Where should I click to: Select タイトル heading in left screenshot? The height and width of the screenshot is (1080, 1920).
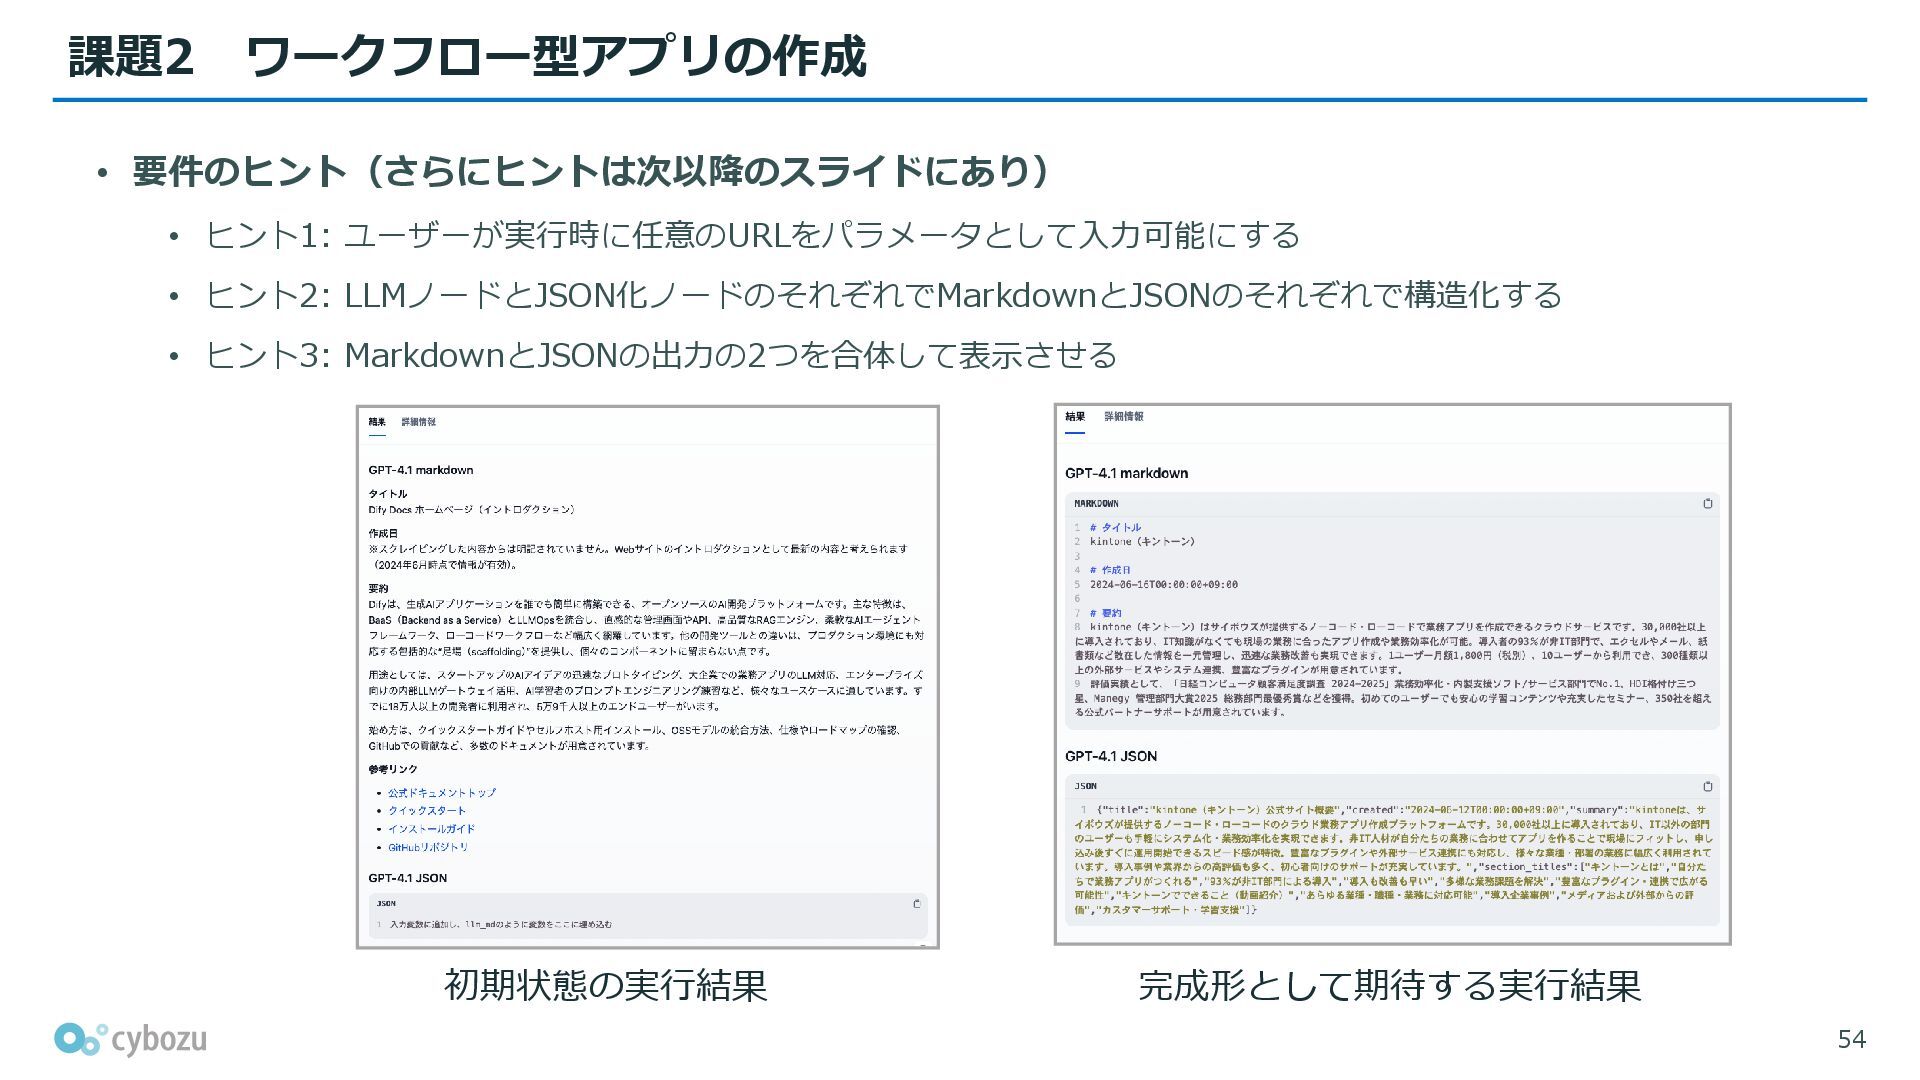click(388, 494)
